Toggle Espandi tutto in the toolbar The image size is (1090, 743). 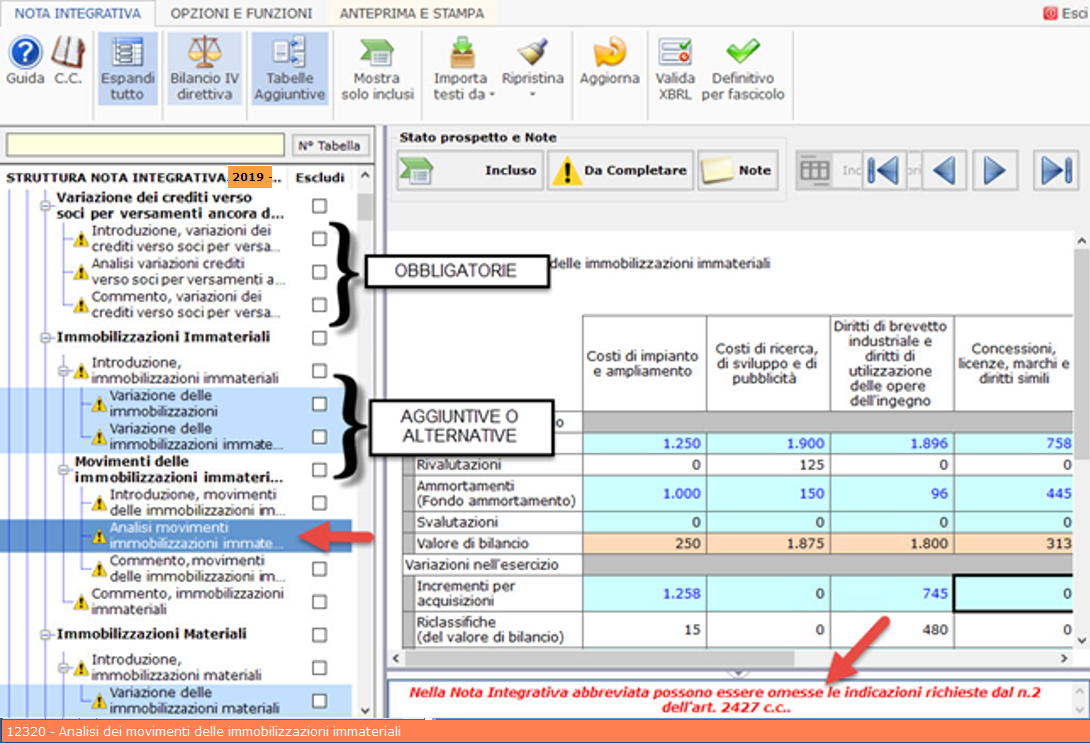[x=127, y=68]
